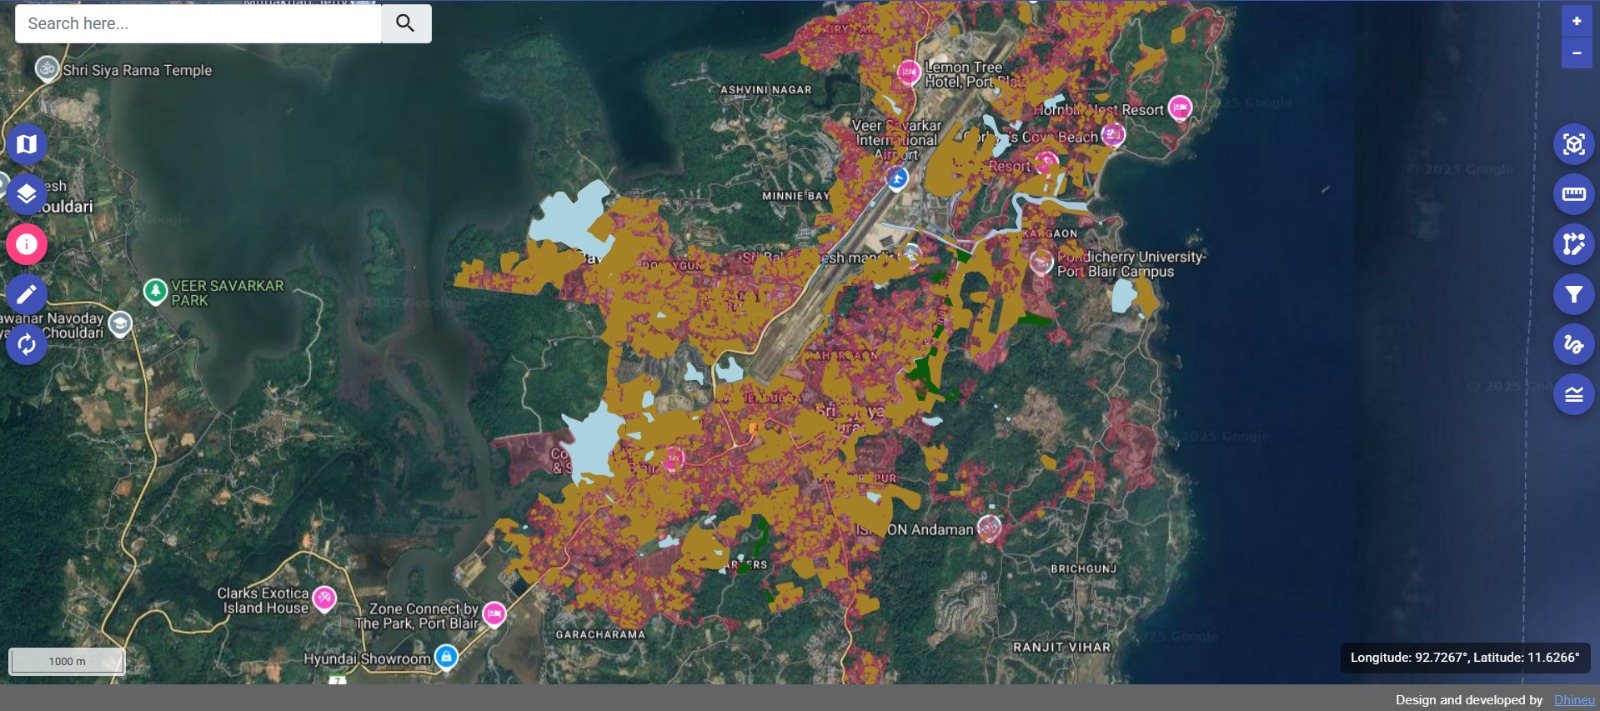Zoom out using the minus button
Viewport: 1600px width, 711px height.
click(1576, 53)
